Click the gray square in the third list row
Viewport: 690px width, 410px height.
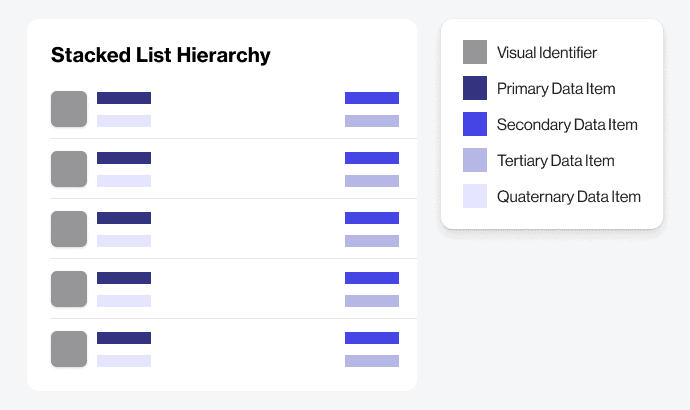69,229
